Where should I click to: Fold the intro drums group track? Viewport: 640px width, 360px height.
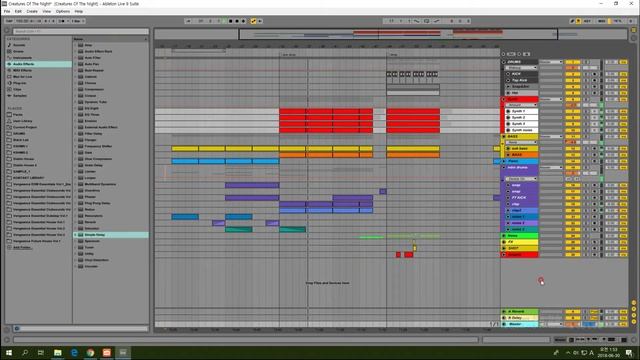point(504,167)
